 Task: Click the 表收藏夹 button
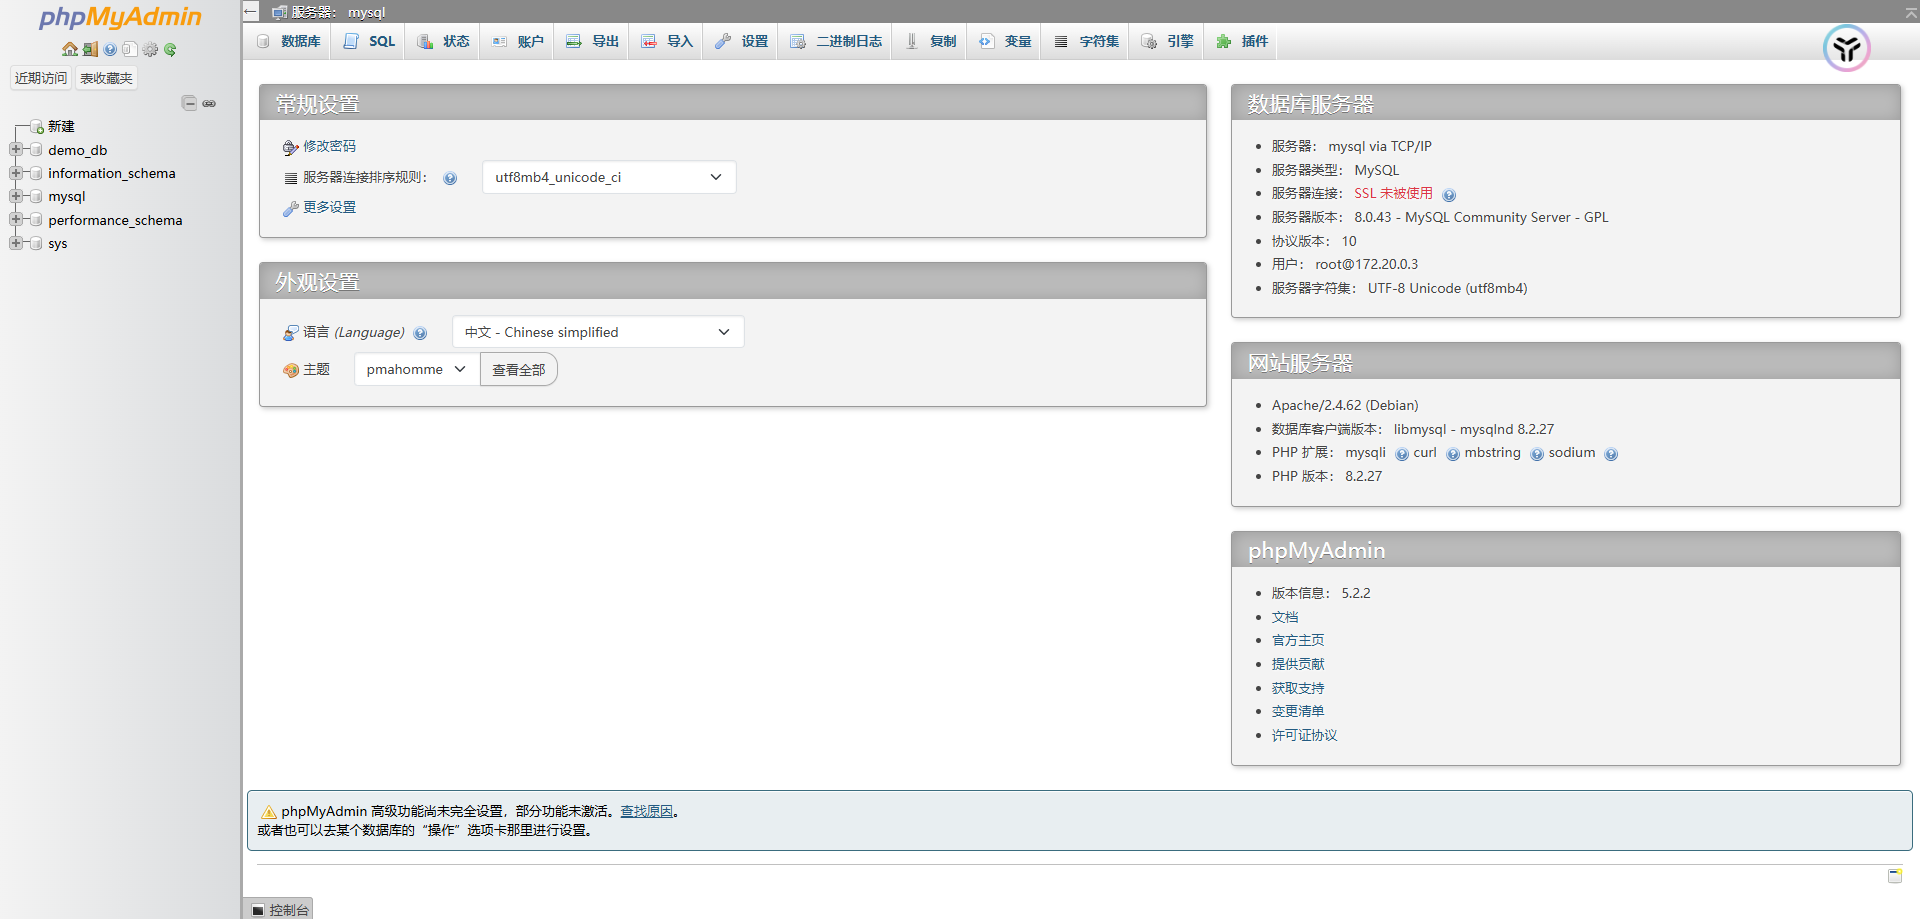106,78
